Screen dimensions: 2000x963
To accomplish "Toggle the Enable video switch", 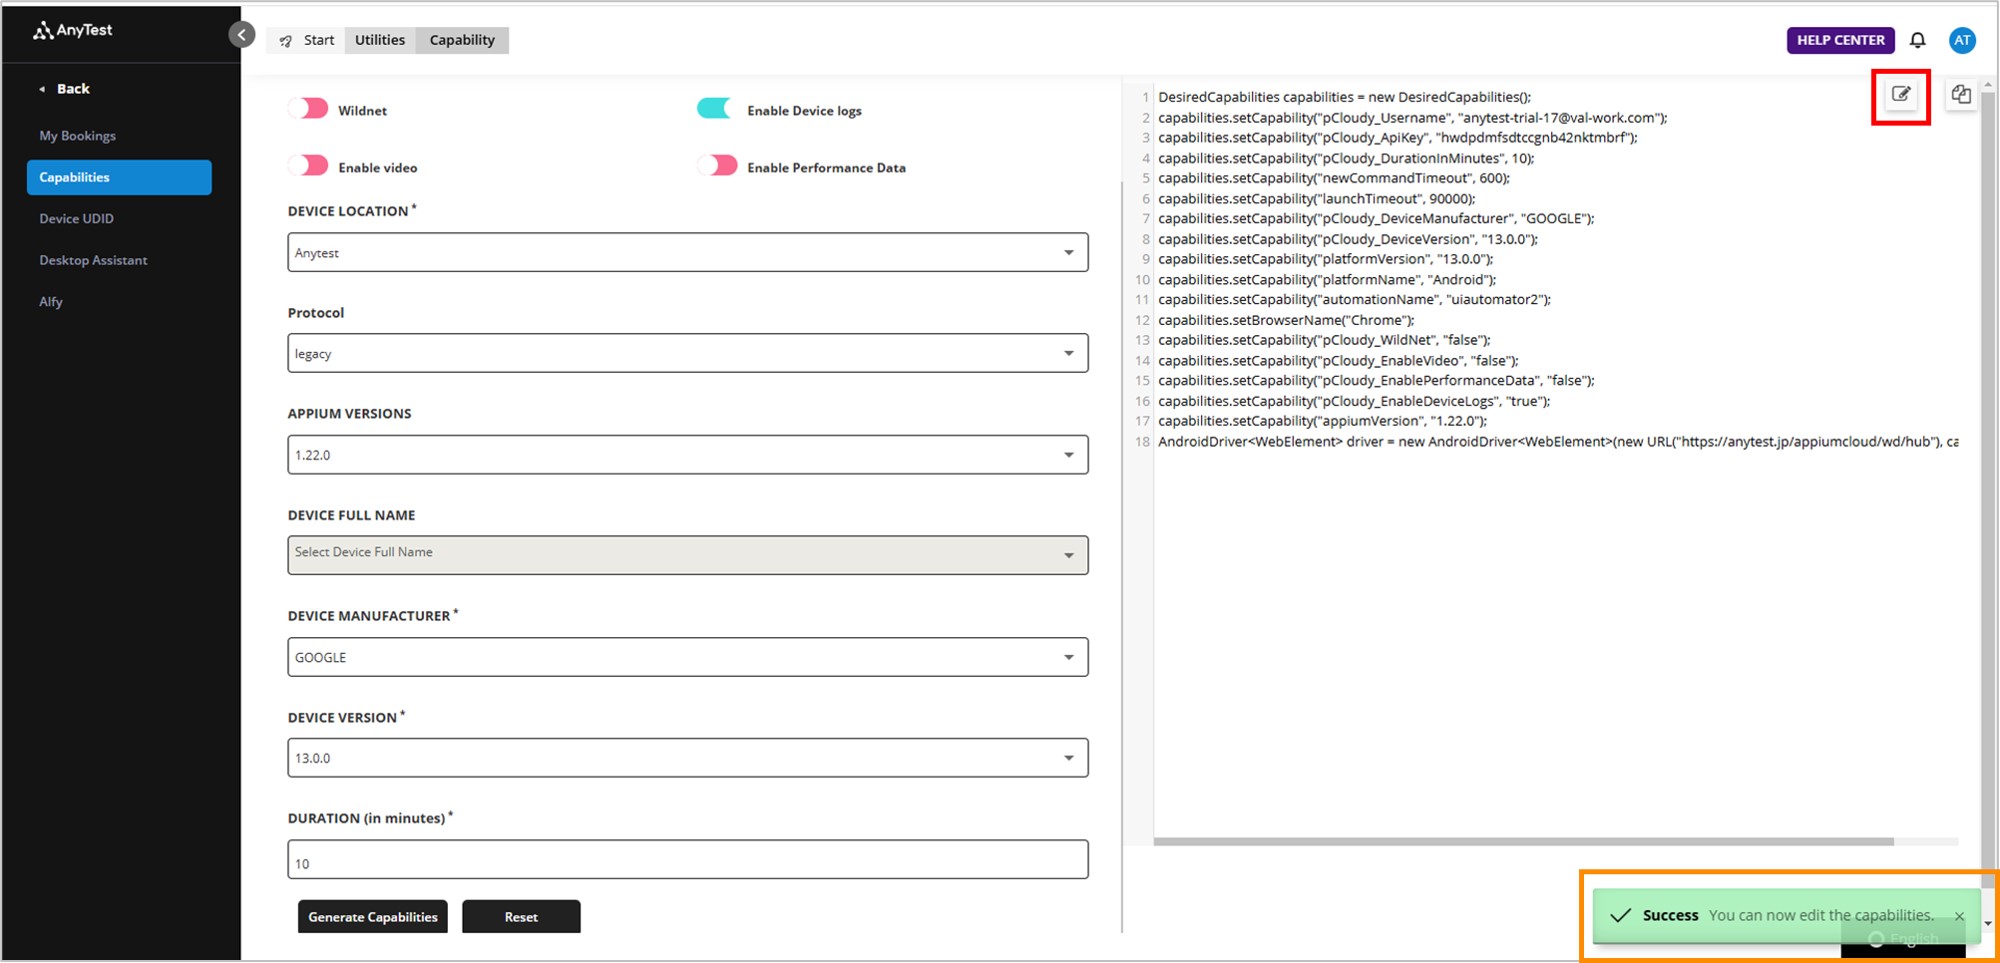I will click(309, 166).
